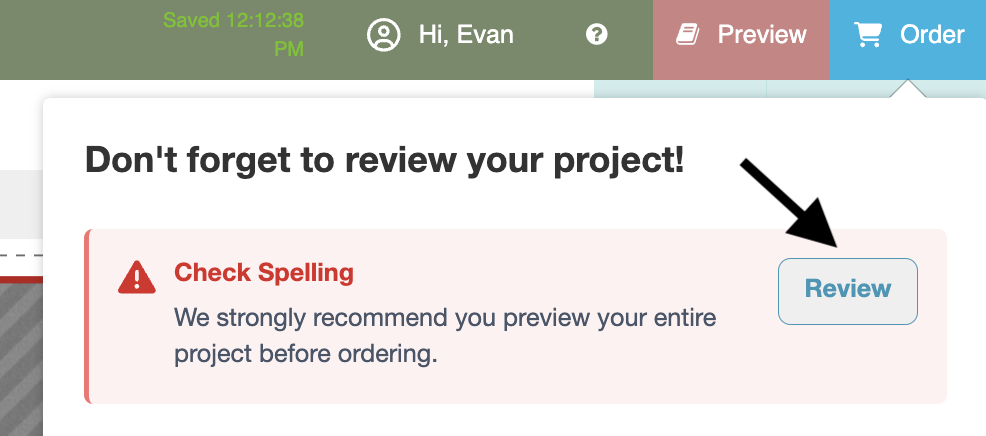Click the book icon on Preview
This screenshot has width=986, height=436.
690,35
